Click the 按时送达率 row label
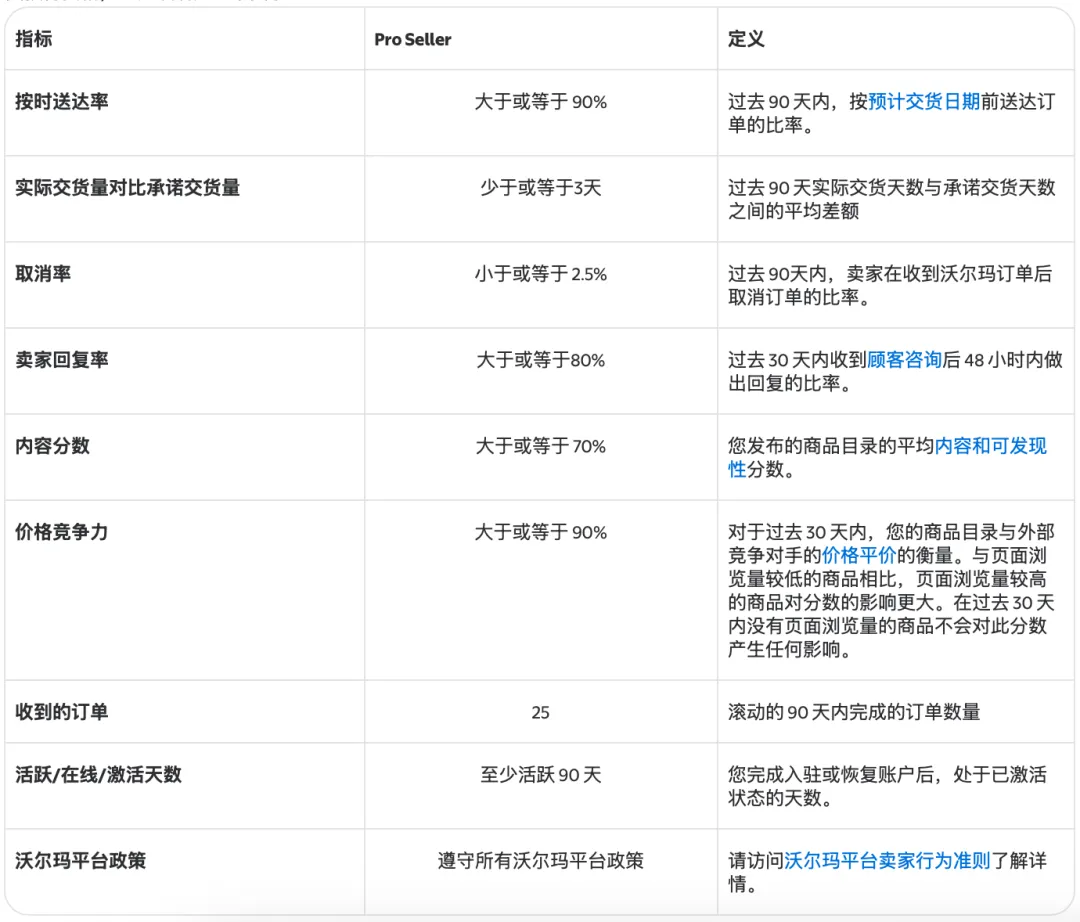 pyautogui.click(x=62, y=102)
